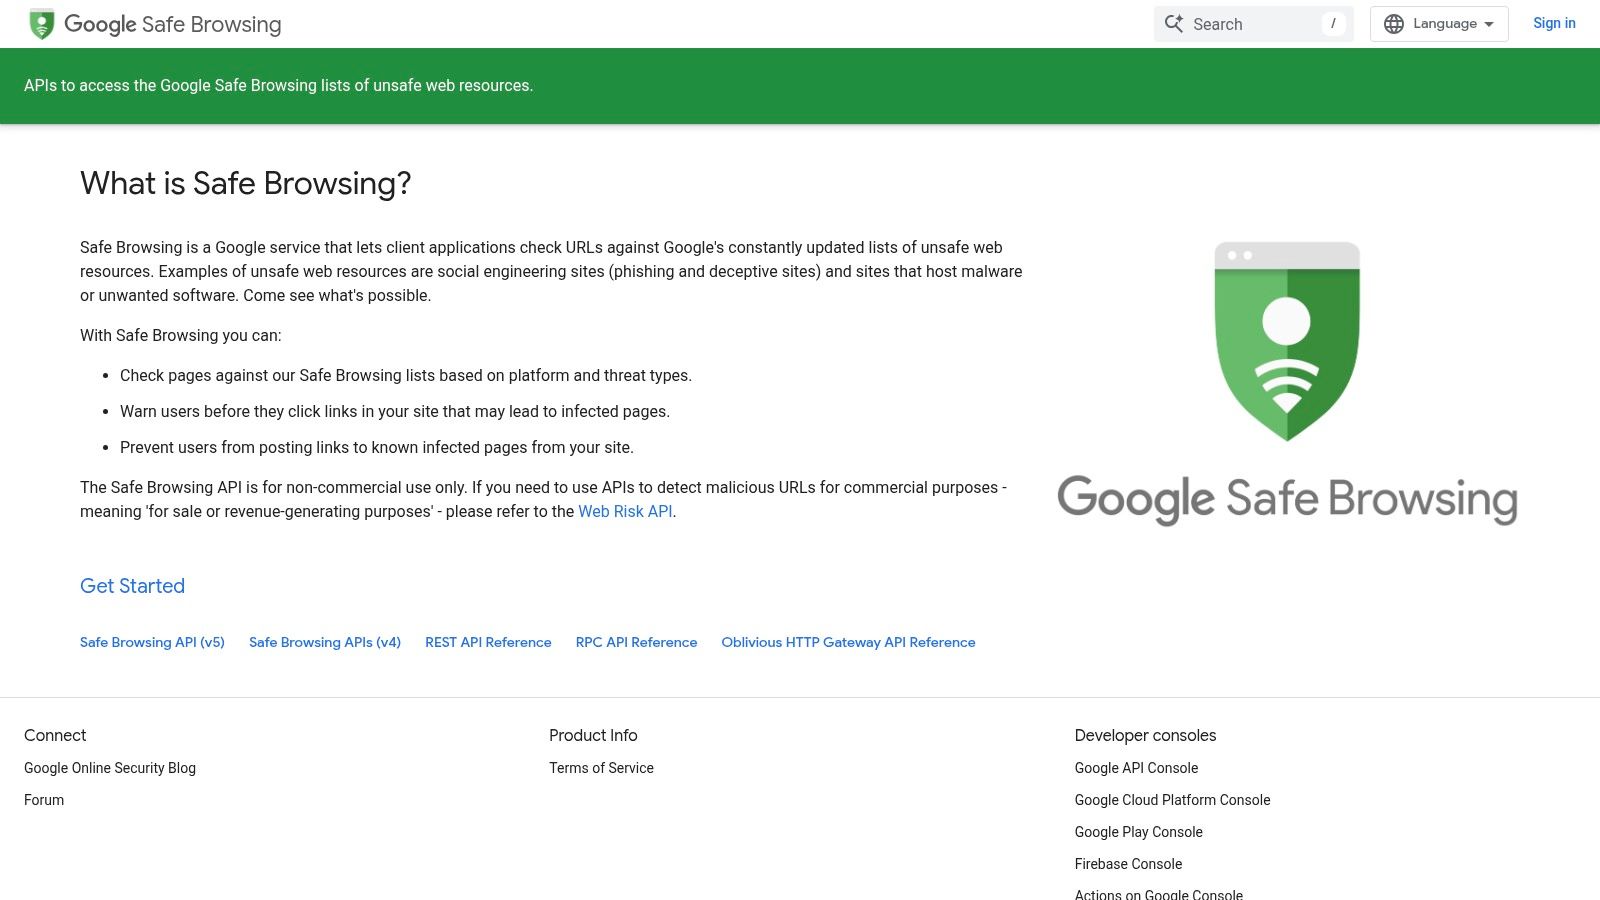Open the Web Risk API link
This screenshot has height=900, width=1600.
625,511
